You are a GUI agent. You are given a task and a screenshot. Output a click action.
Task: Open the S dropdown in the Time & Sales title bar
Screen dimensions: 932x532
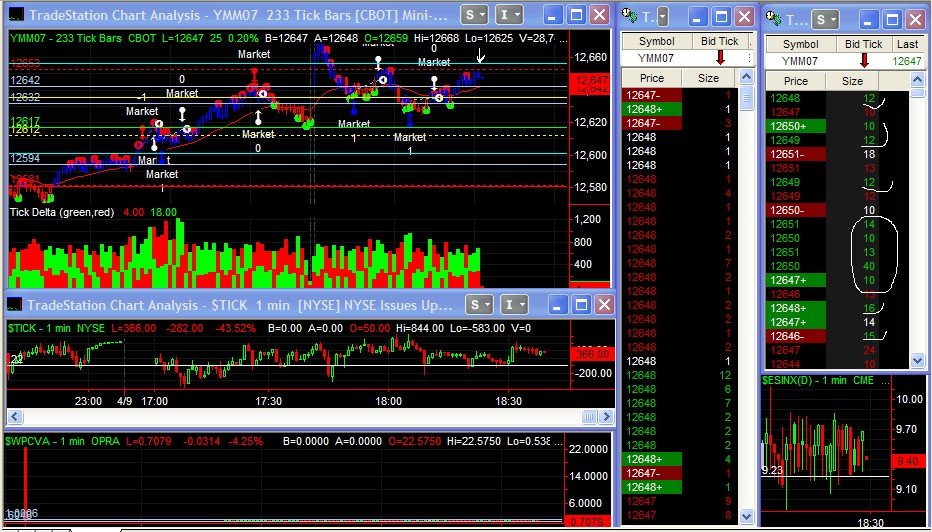click(826, 20)
